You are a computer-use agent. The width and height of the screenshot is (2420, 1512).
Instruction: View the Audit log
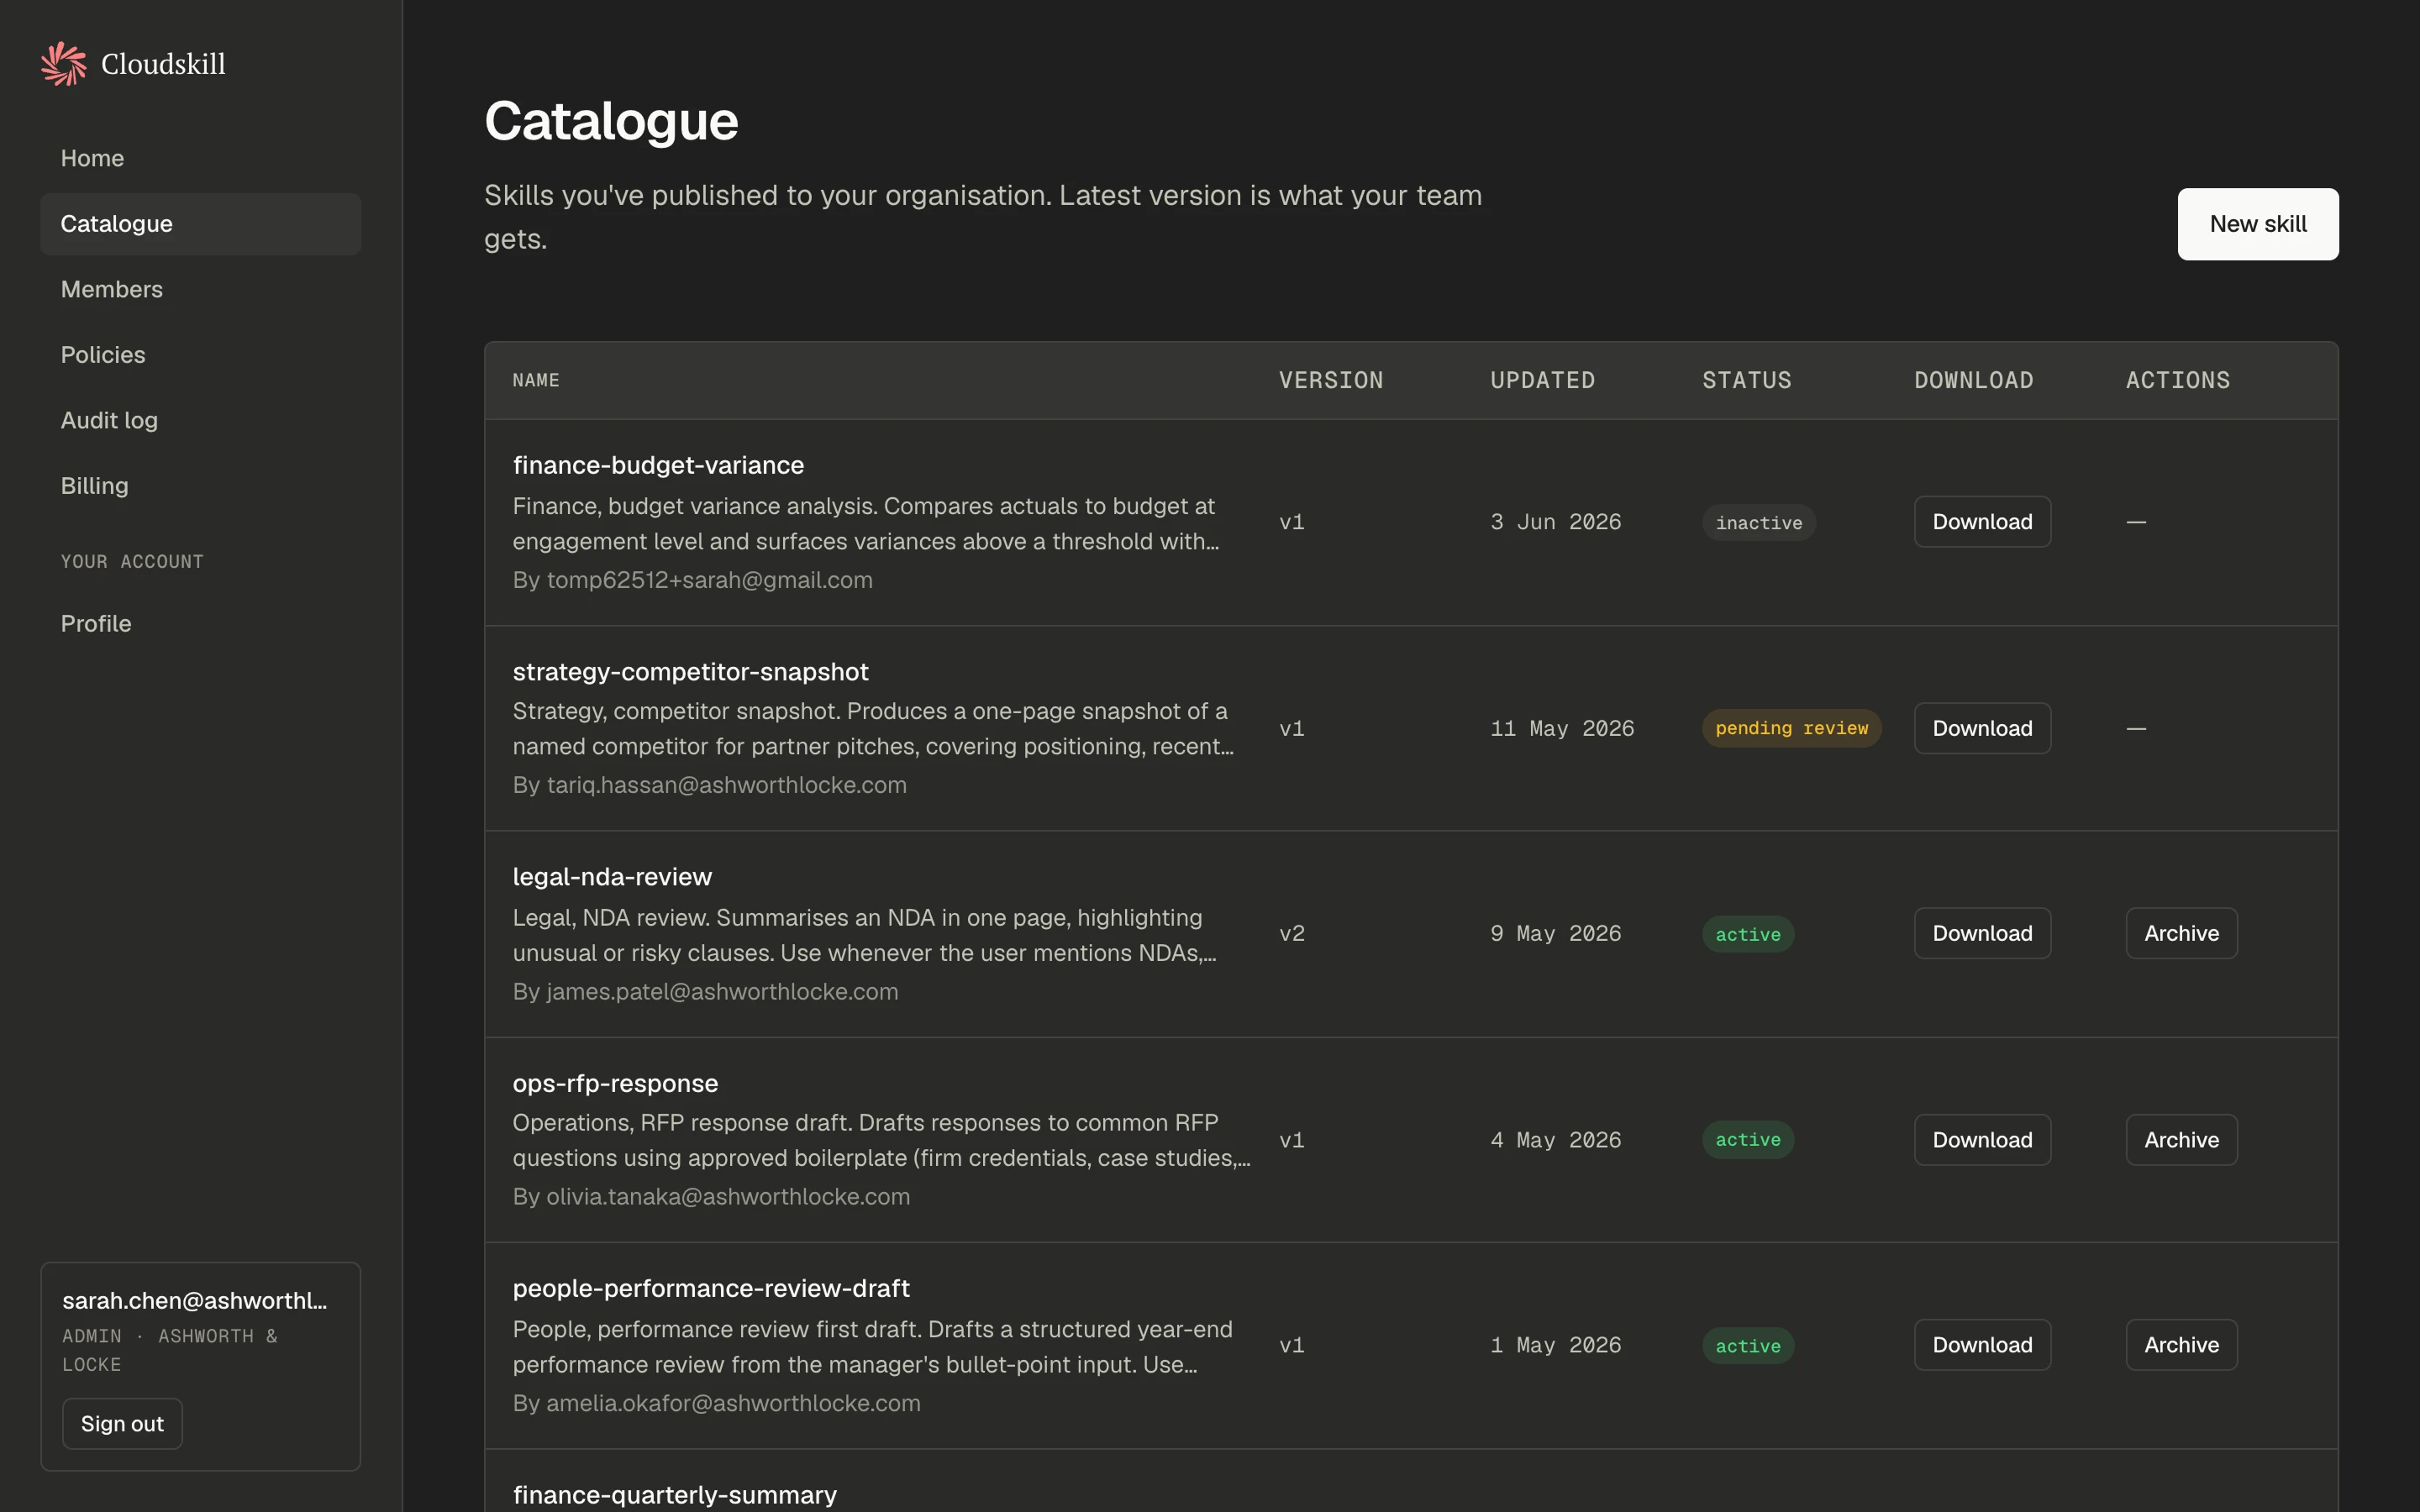200,420
